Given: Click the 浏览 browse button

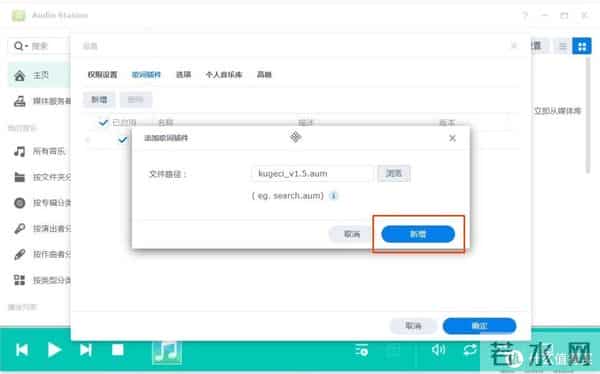Looking at the screenshot, I should click(x=394, y=174).
